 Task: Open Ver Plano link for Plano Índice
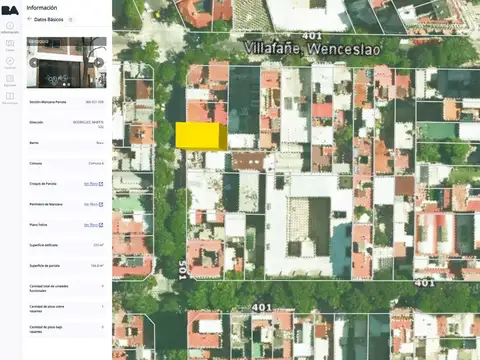click(x=93, y=225)
